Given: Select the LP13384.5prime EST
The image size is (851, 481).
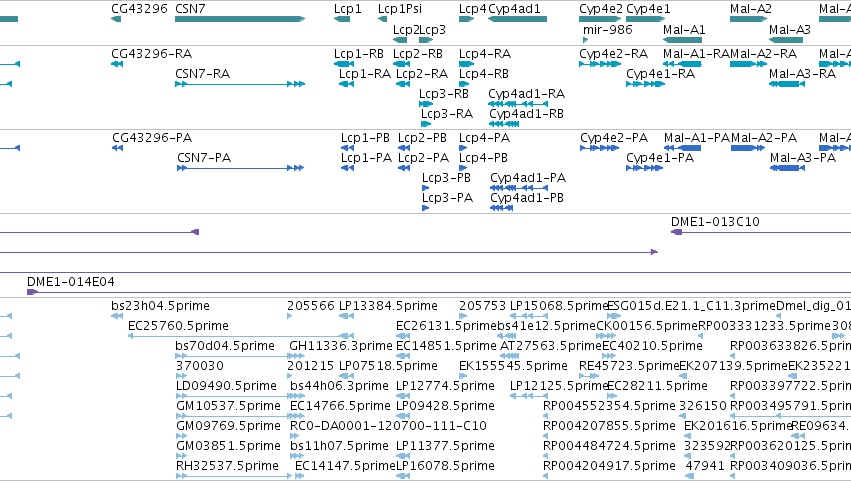Looking at the screenshot, I should pyautogui.click(x=346, y=316).
